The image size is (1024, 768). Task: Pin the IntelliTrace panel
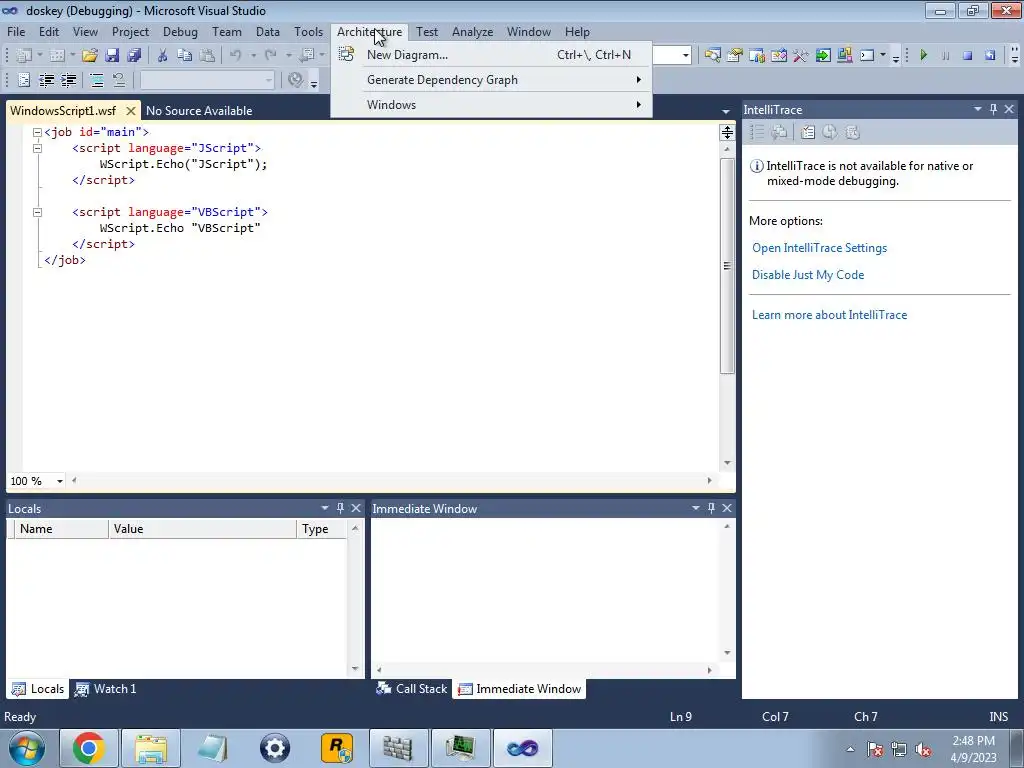tap(993, 109)
